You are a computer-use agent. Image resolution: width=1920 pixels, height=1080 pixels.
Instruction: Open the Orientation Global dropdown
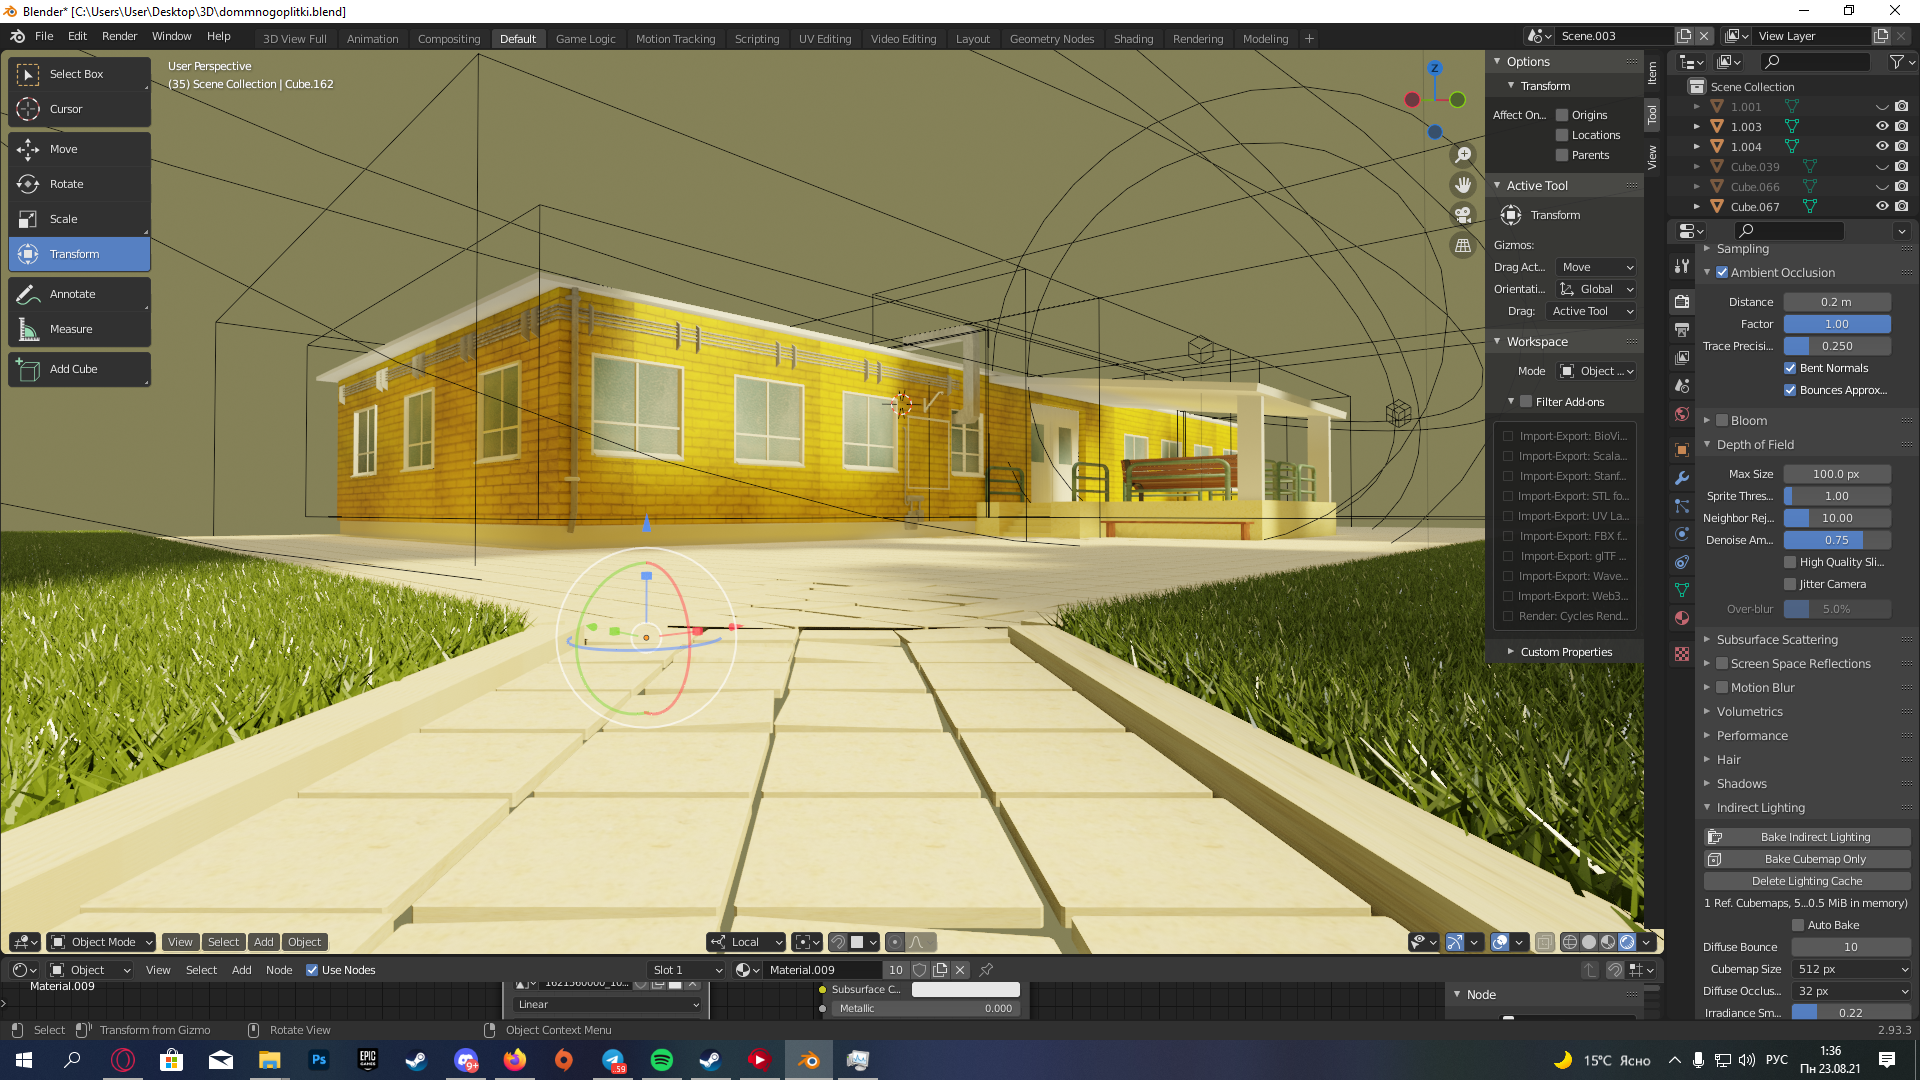pos(1597,289)
